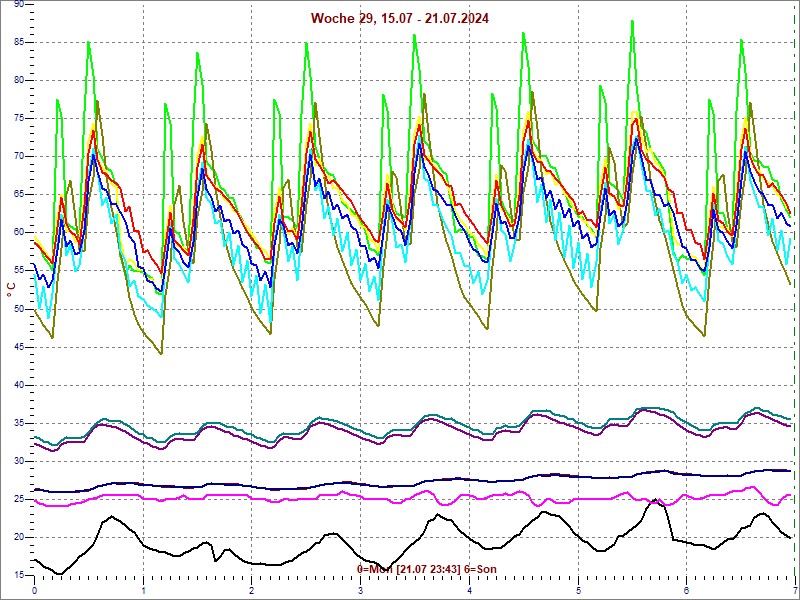
Task: Select the y-axis label "30"
Action: (18, 461)
